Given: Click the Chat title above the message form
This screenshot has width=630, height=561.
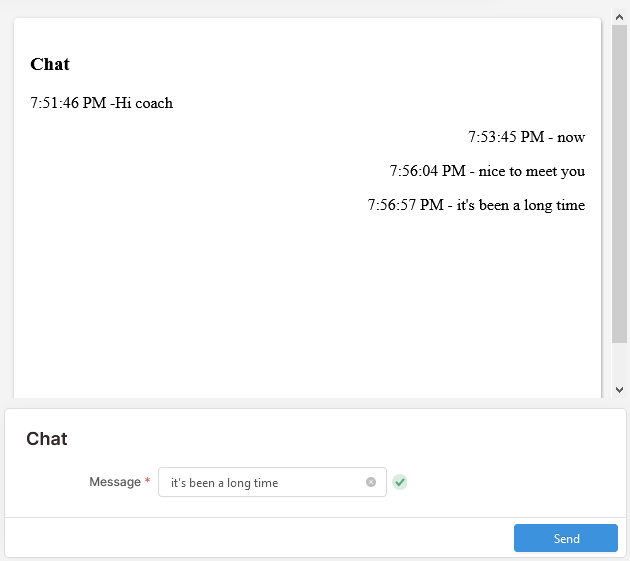Looking at the screenshot, I should tap(47, 438).
